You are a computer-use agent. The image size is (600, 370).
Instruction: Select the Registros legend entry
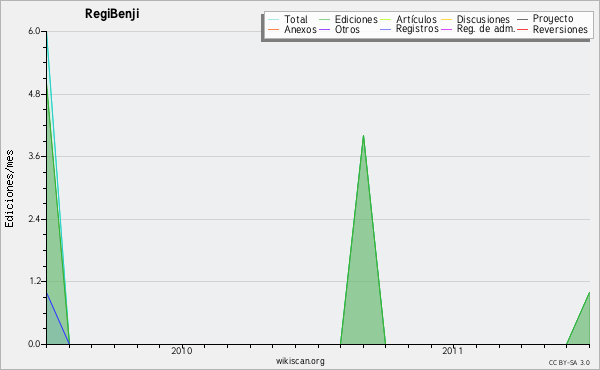(417, 29)
